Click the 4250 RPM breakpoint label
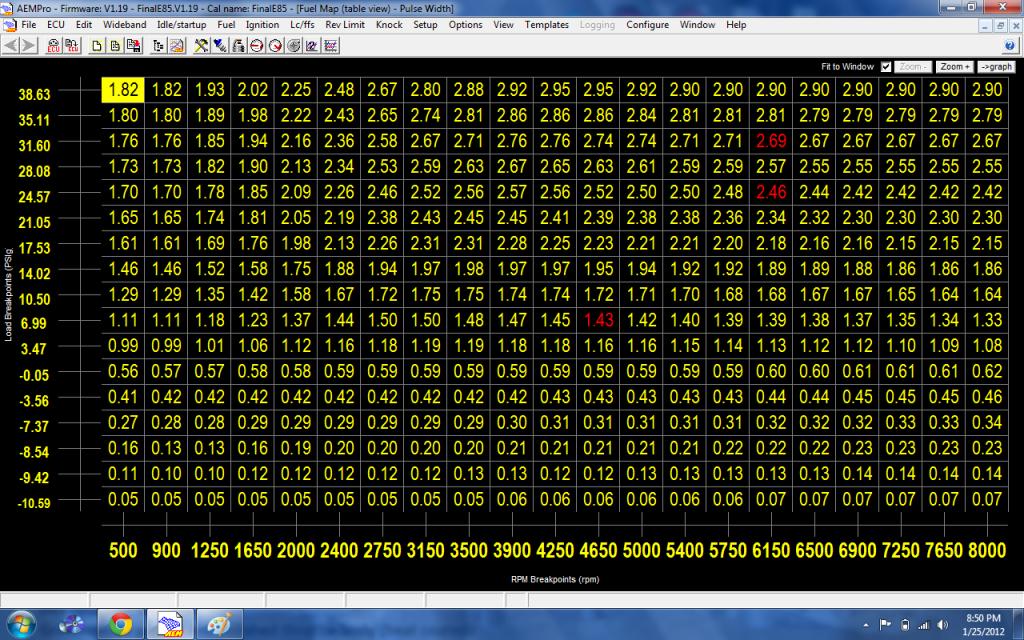1024x640 pixels. point(555,551)
